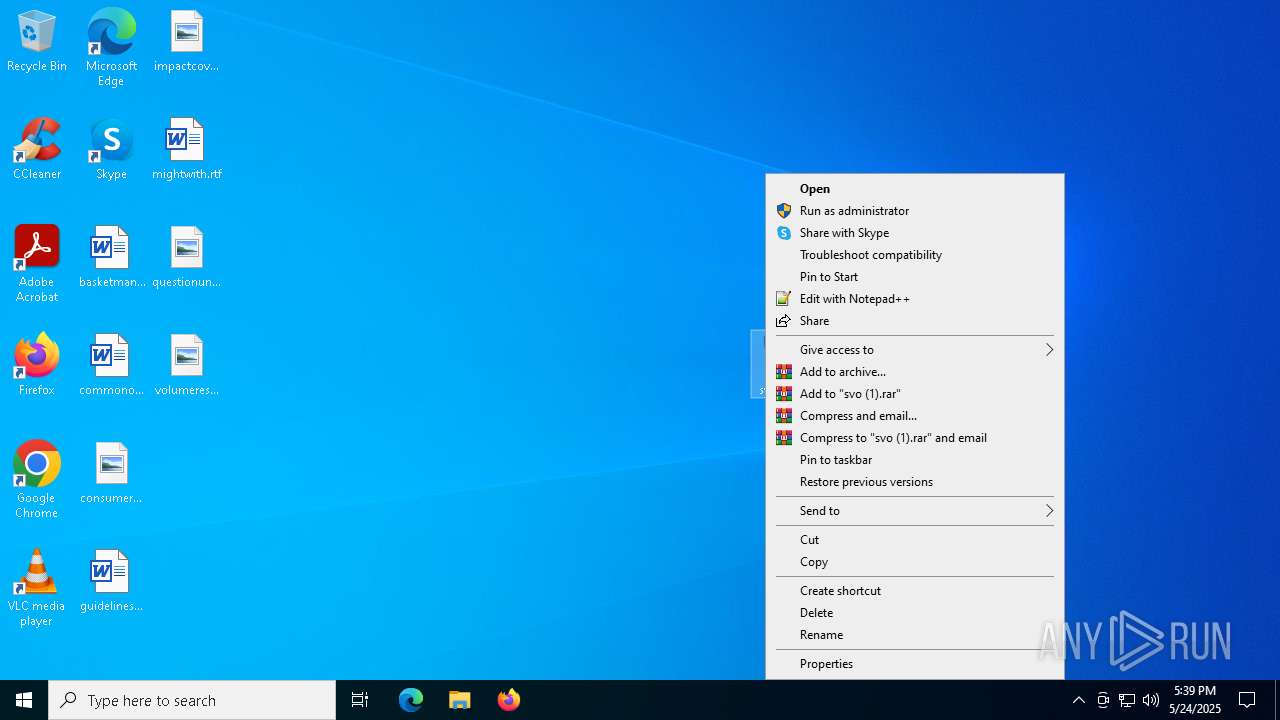Choose Troubleshoot compatibility

[x=915, y=255]
